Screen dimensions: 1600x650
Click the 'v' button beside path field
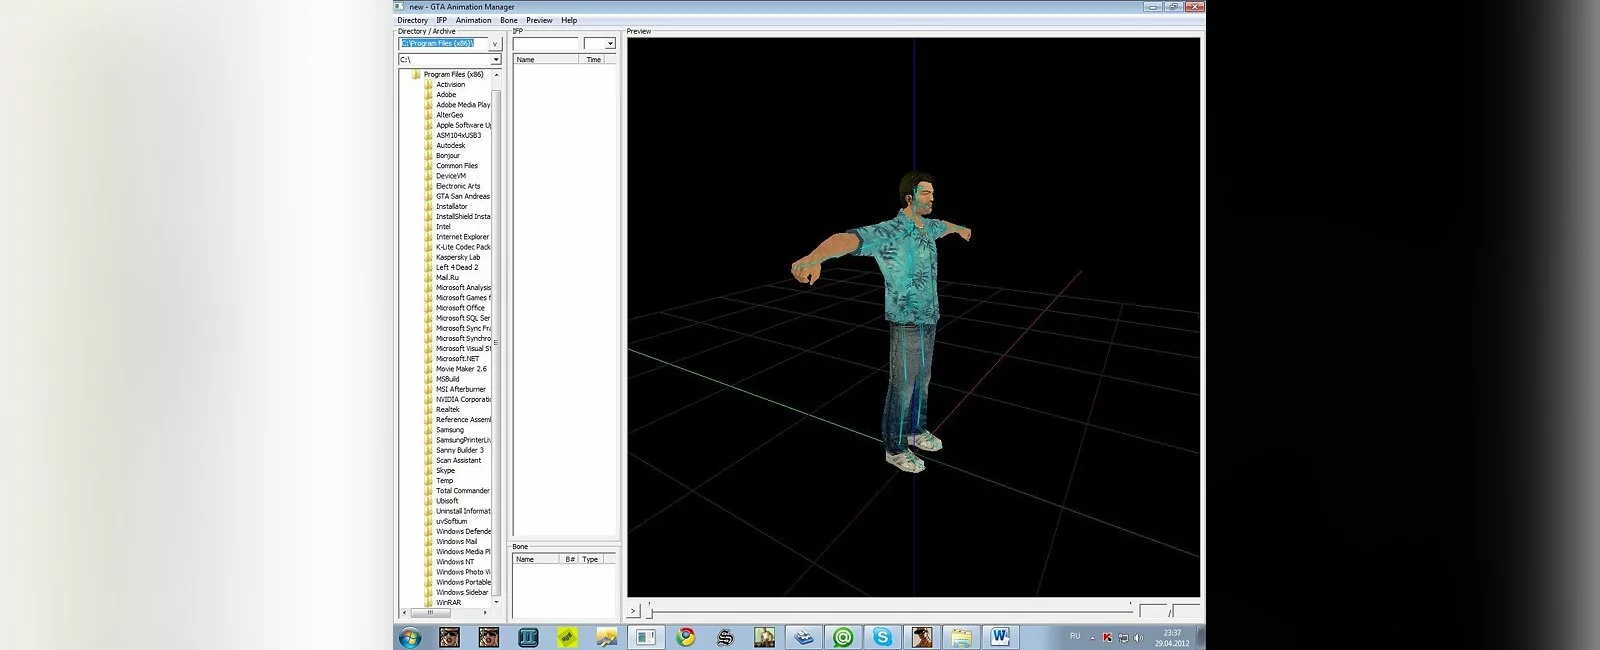pos(495,44)
